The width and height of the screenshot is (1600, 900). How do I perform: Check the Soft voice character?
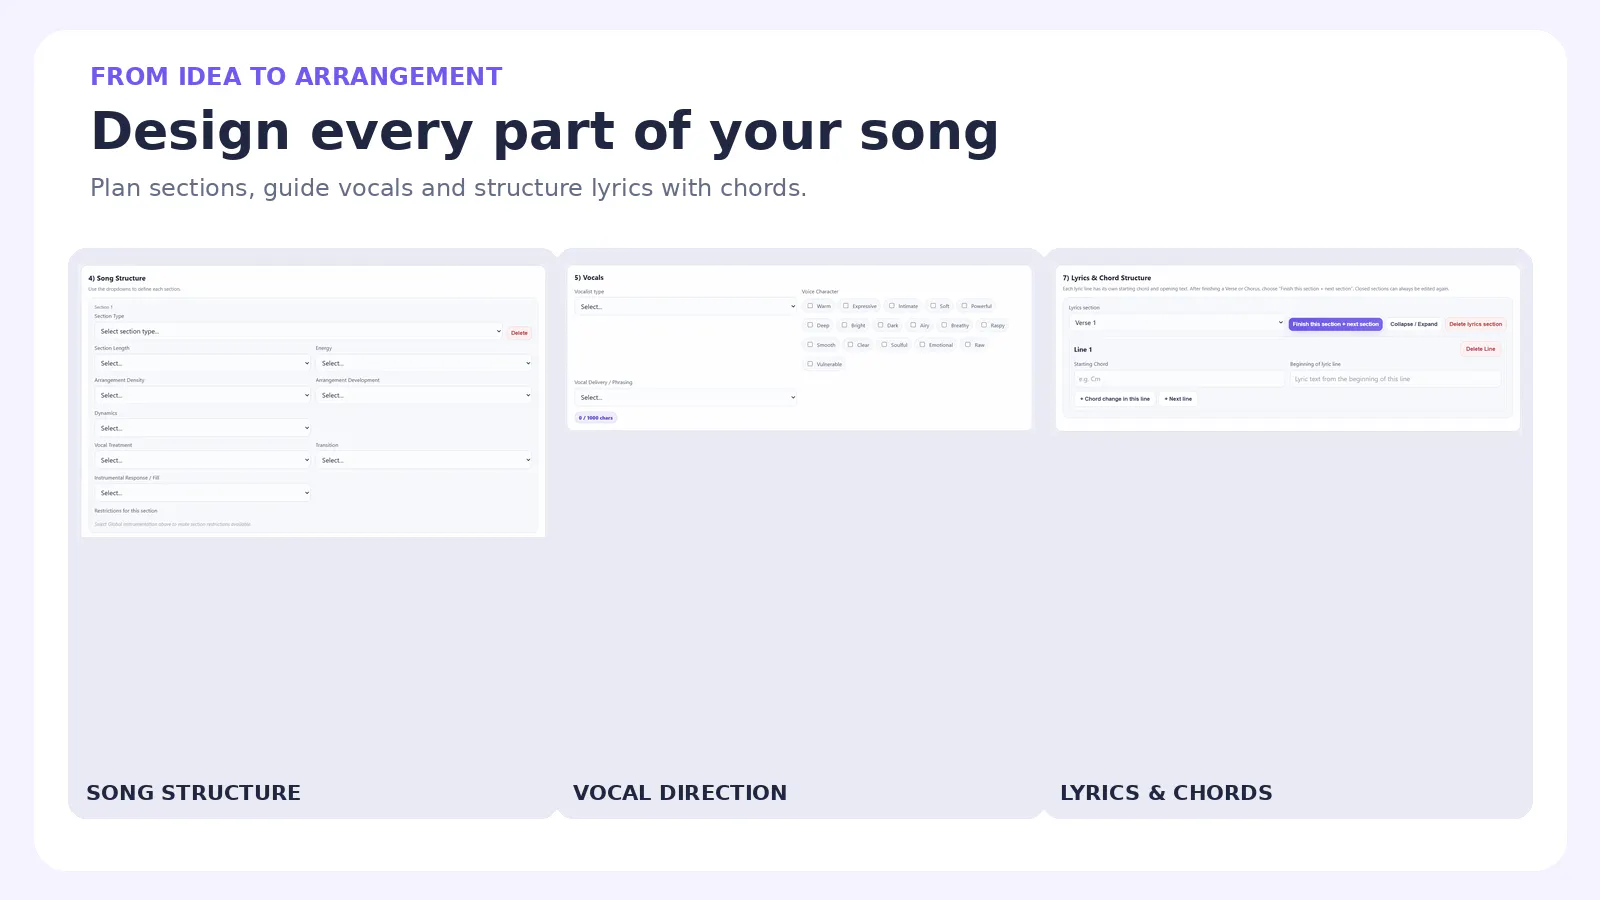(x=933, y=306)
